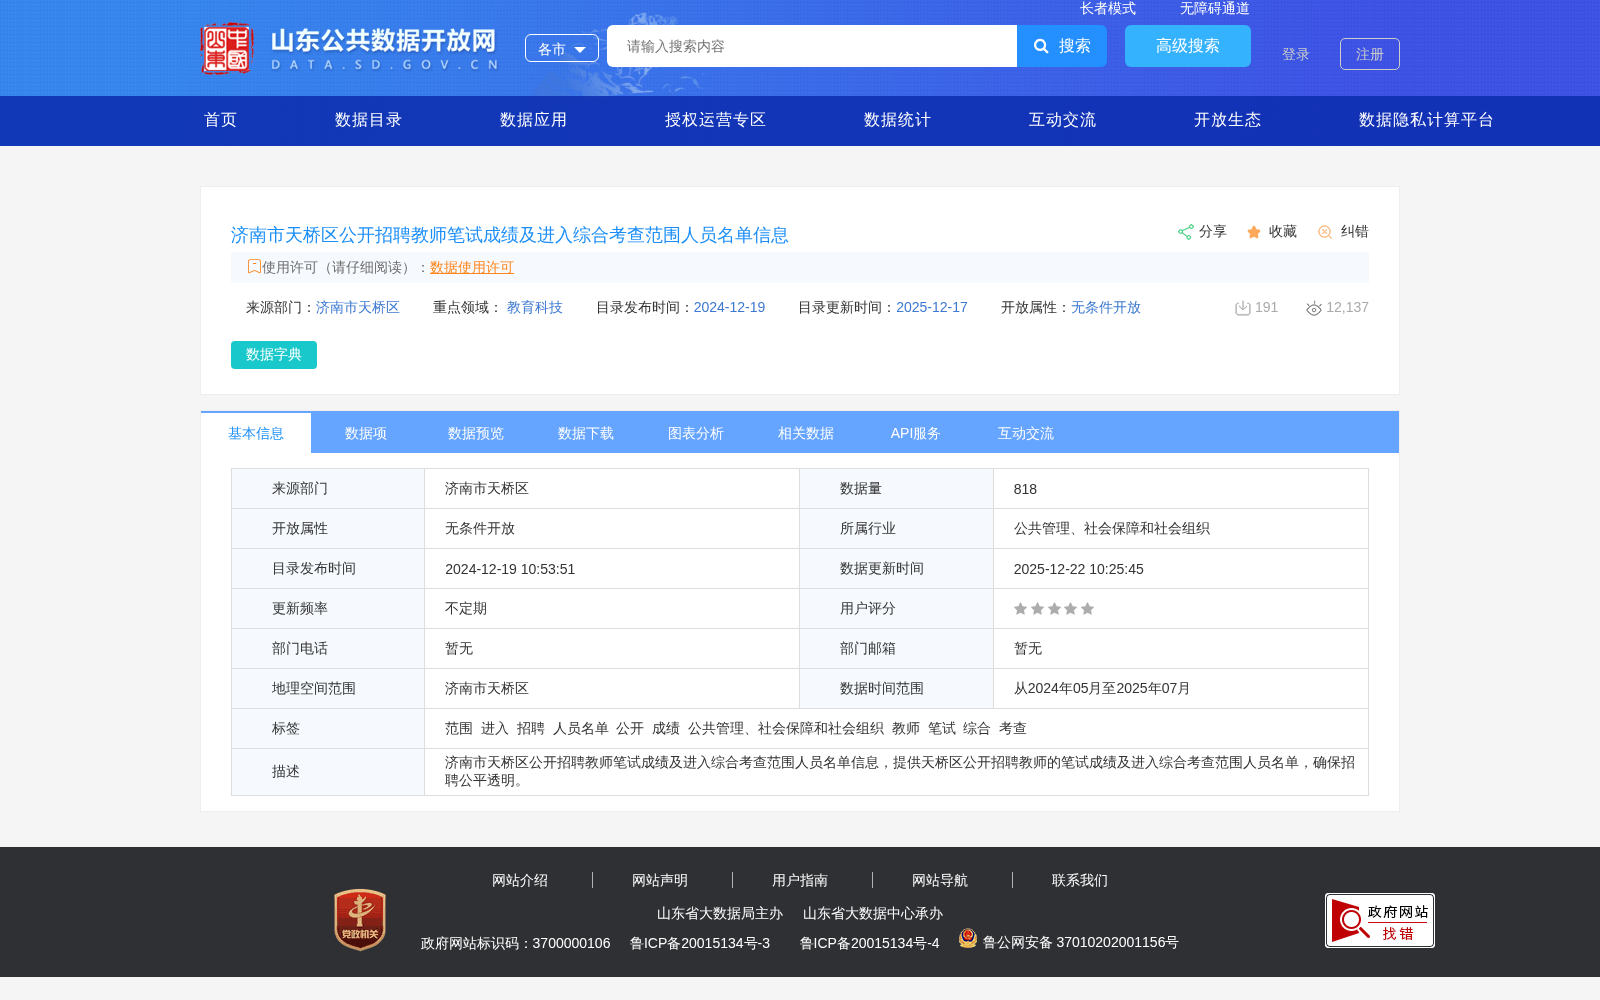The image size is (1600, 1000).
Task: Switch to the 数据预览 tab
Action: (476, 433)
